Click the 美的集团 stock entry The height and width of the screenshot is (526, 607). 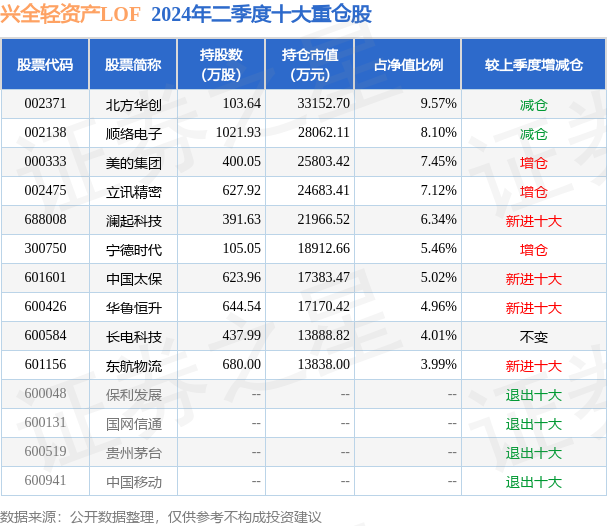134,163
